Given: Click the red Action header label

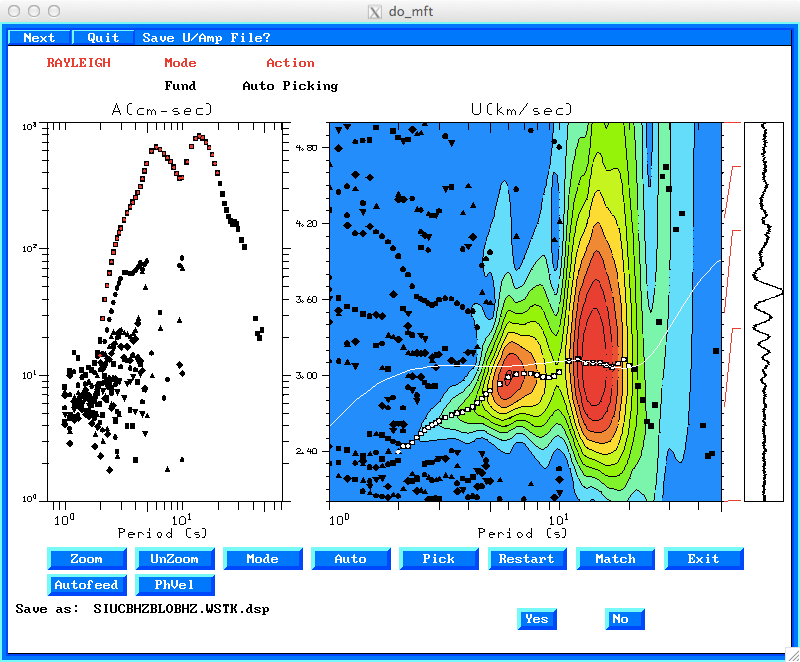Looking at the screenshot, I should pyautogui.click(x=290, y=63).
